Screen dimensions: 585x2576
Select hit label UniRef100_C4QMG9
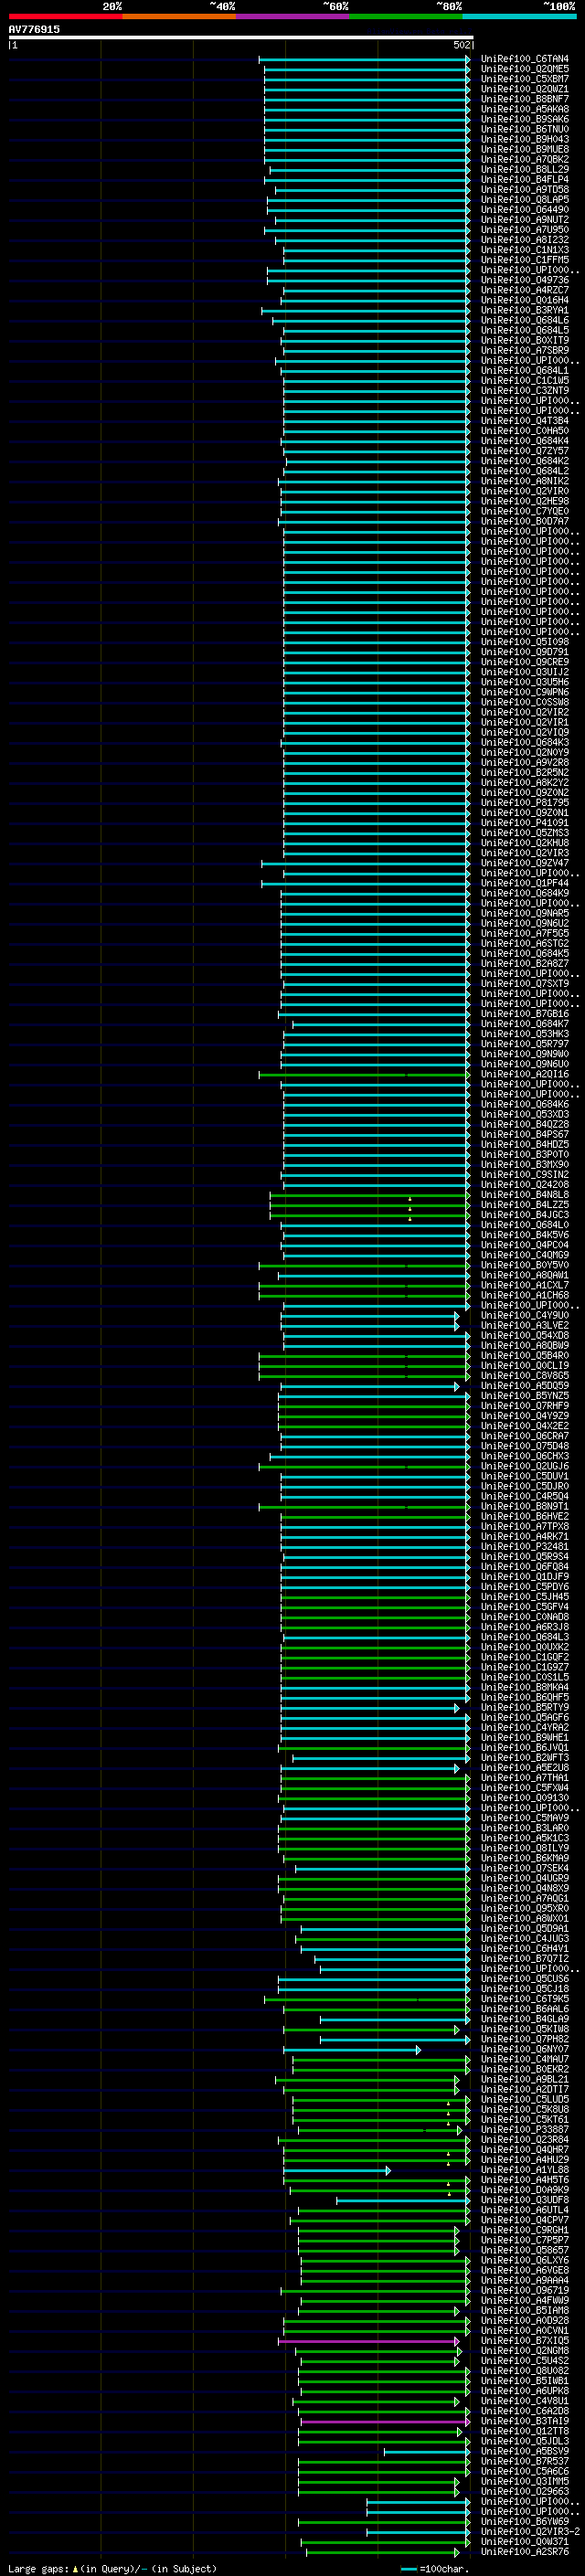[x=524, y=1255]
